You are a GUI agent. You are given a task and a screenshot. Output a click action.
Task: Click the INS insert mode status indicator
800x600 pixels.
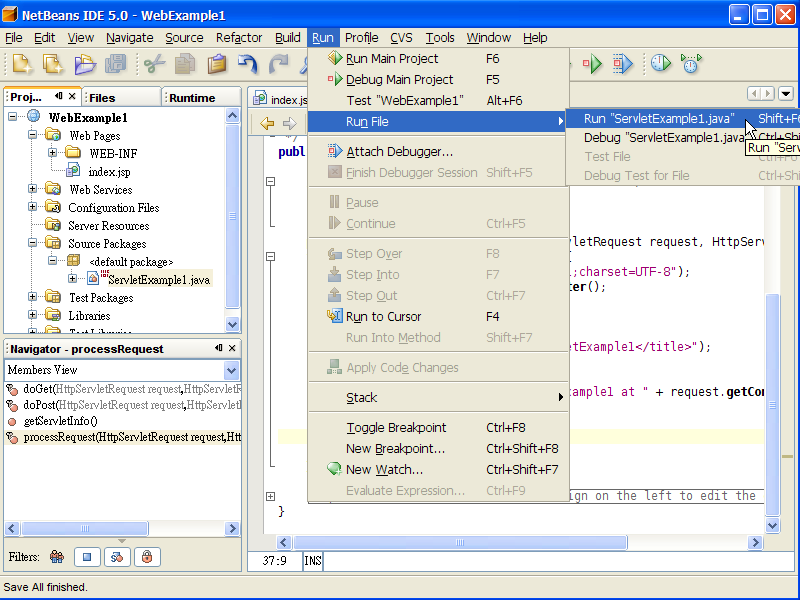point(312,561)
